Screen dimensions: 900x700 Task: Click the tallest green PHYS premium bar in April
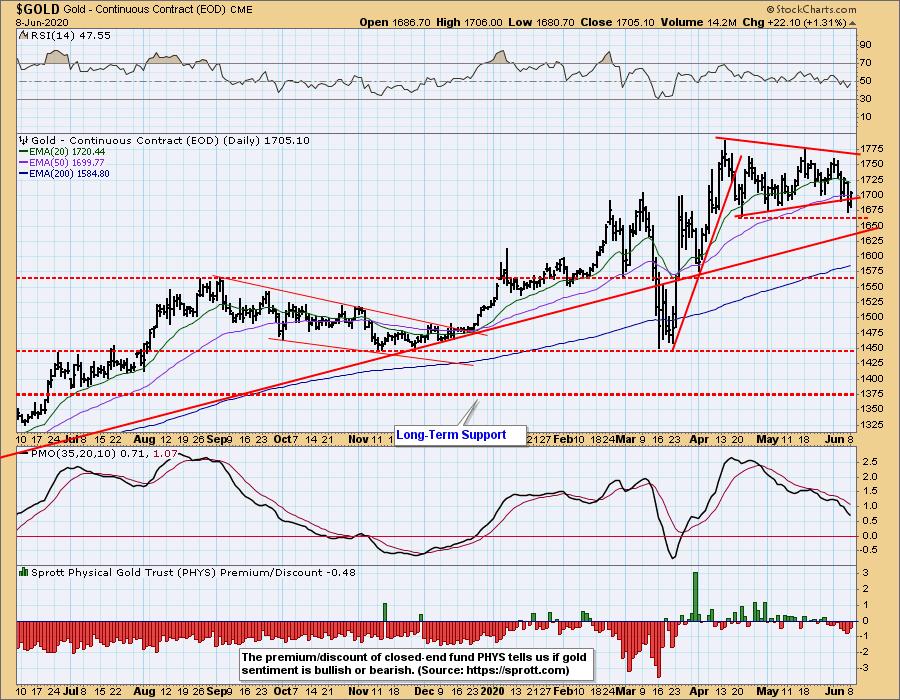click(696, 597)
